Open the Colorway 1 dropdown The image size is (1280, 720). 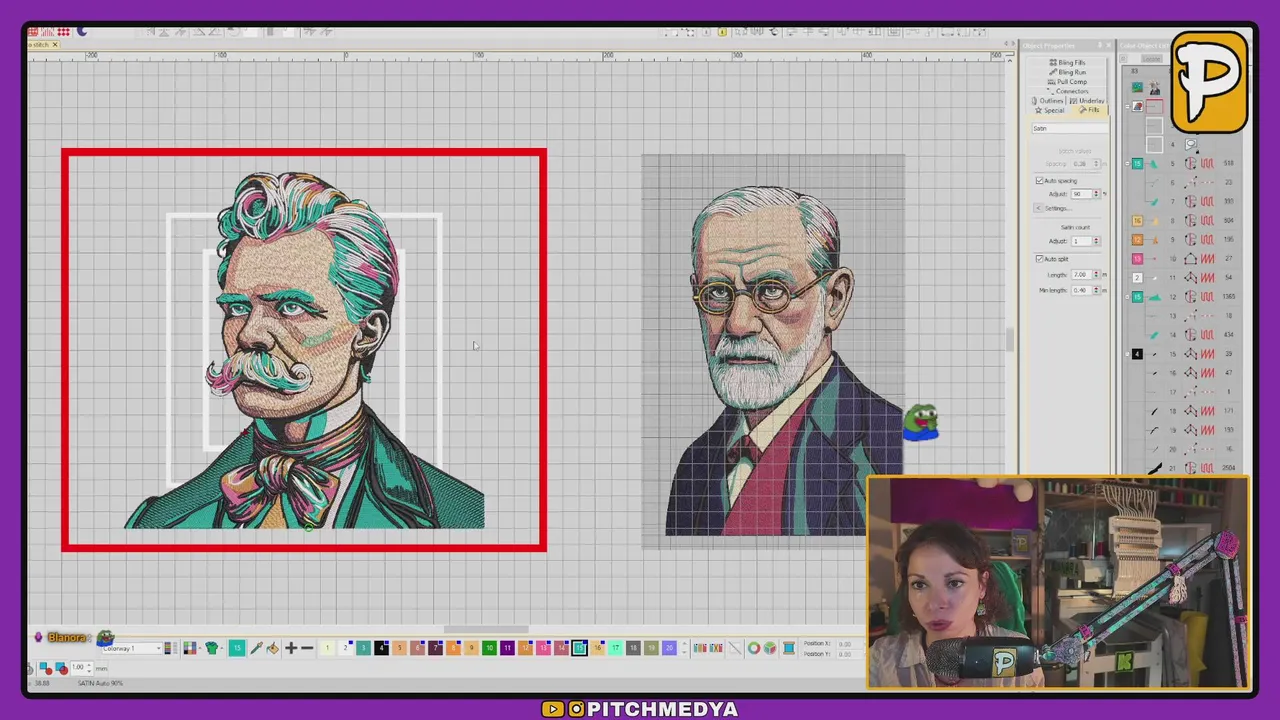(131, 648)
